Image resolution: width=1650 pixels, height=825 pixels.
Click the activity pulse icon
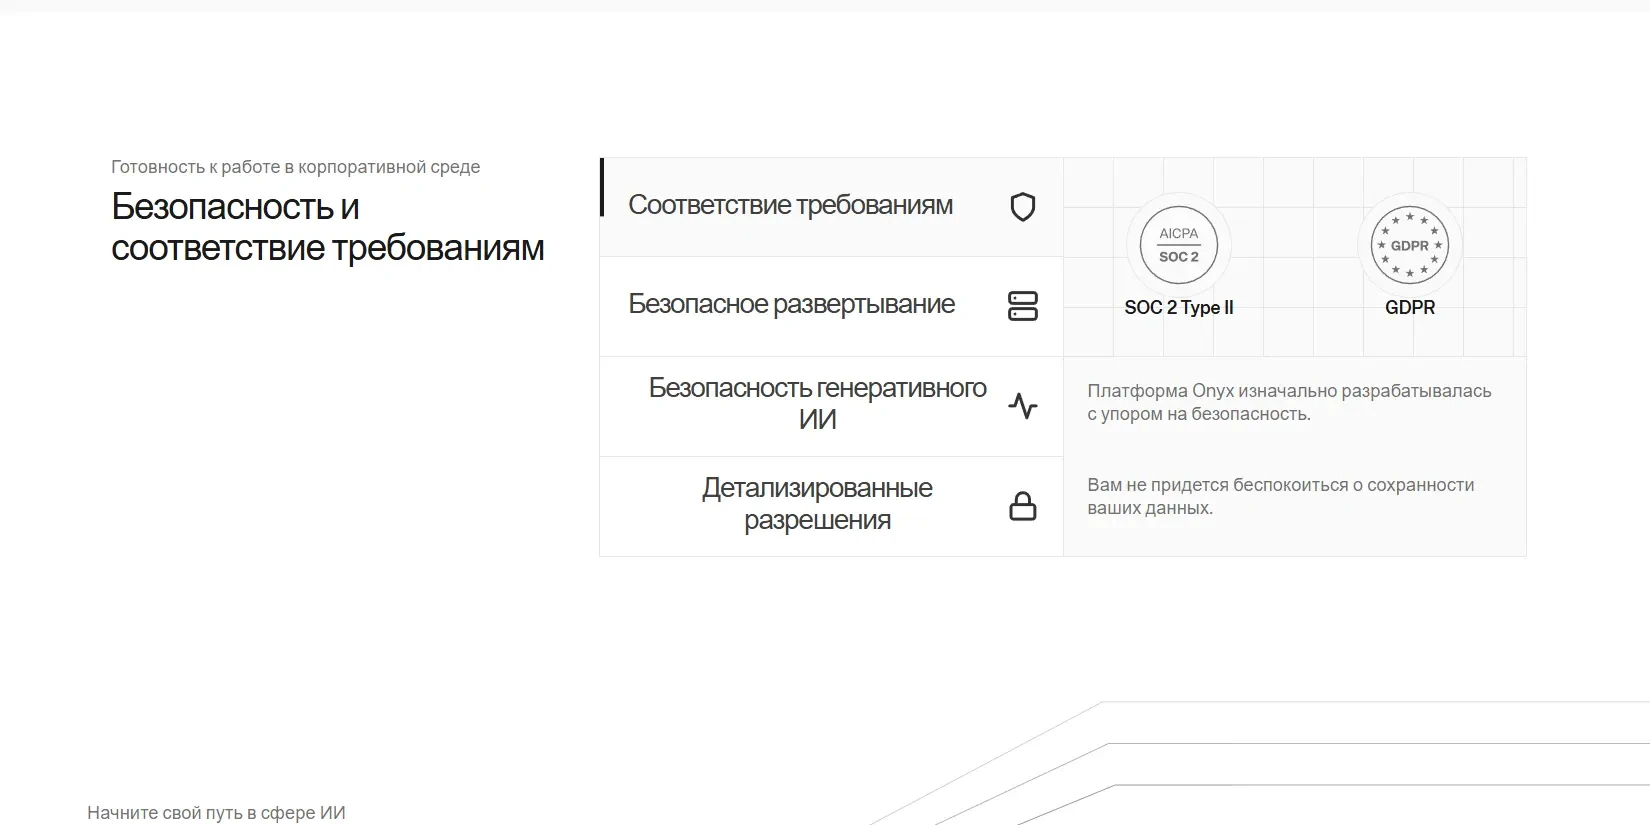pos(1022,406)
